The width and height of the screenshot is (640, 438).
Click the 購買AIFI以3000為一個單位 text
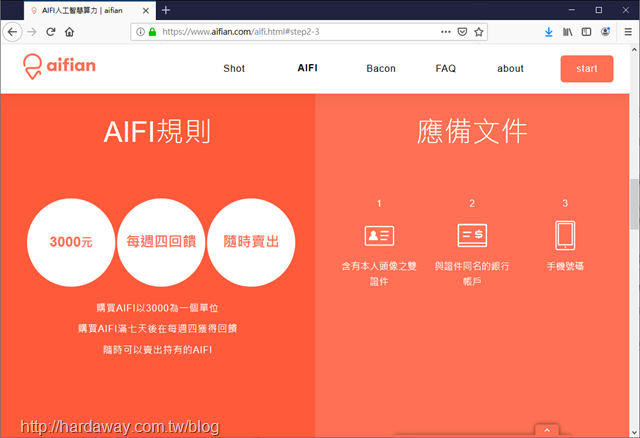tap(157, 308)
